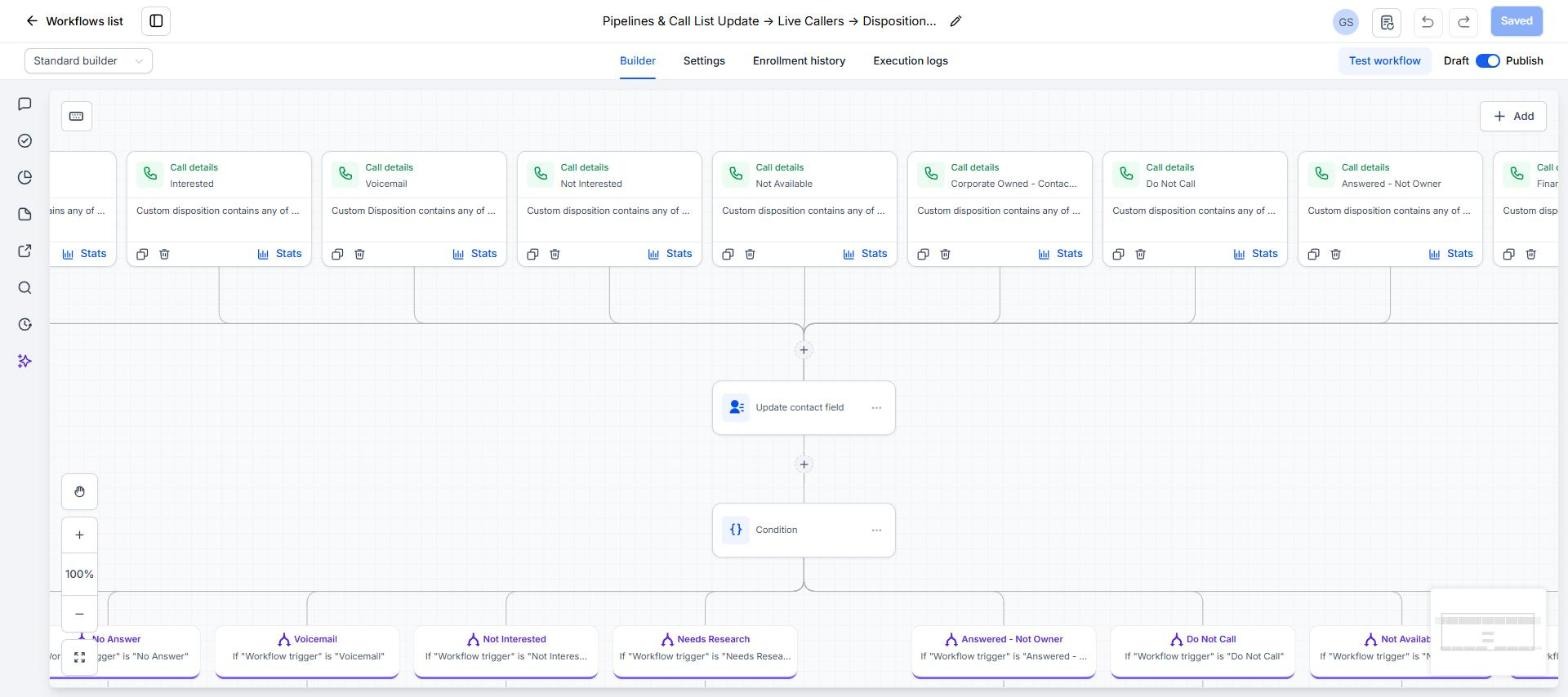Duplicate the Corporate Owned trigger card
The width and height of the screenshot is (1568, 697).
923,254
